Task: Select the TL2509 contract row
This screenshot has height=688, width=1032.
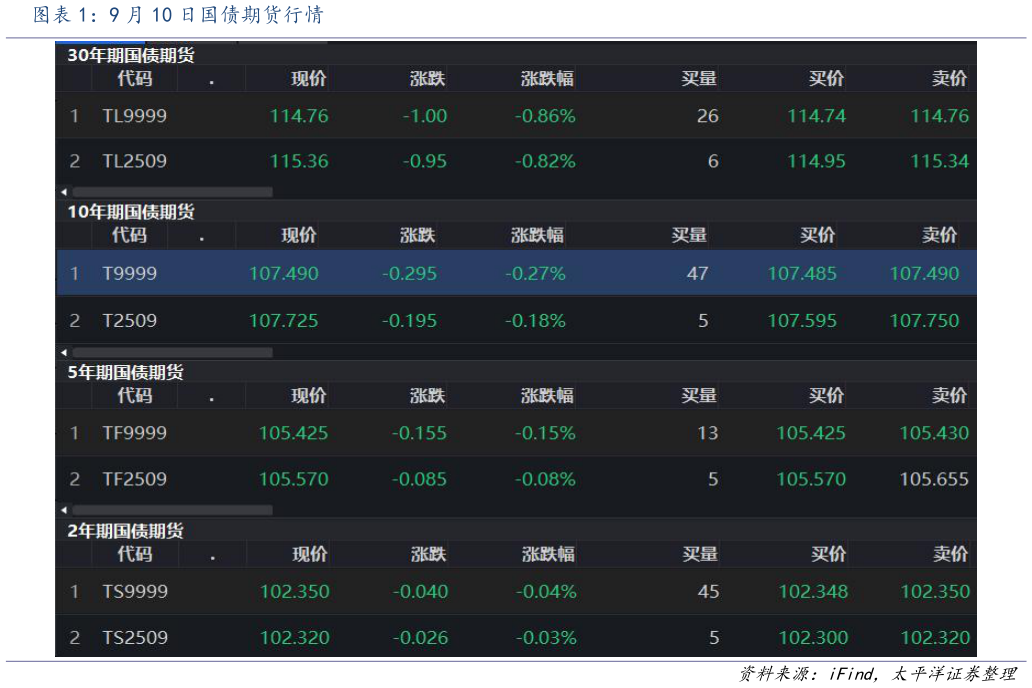Action: pos(134,161)
